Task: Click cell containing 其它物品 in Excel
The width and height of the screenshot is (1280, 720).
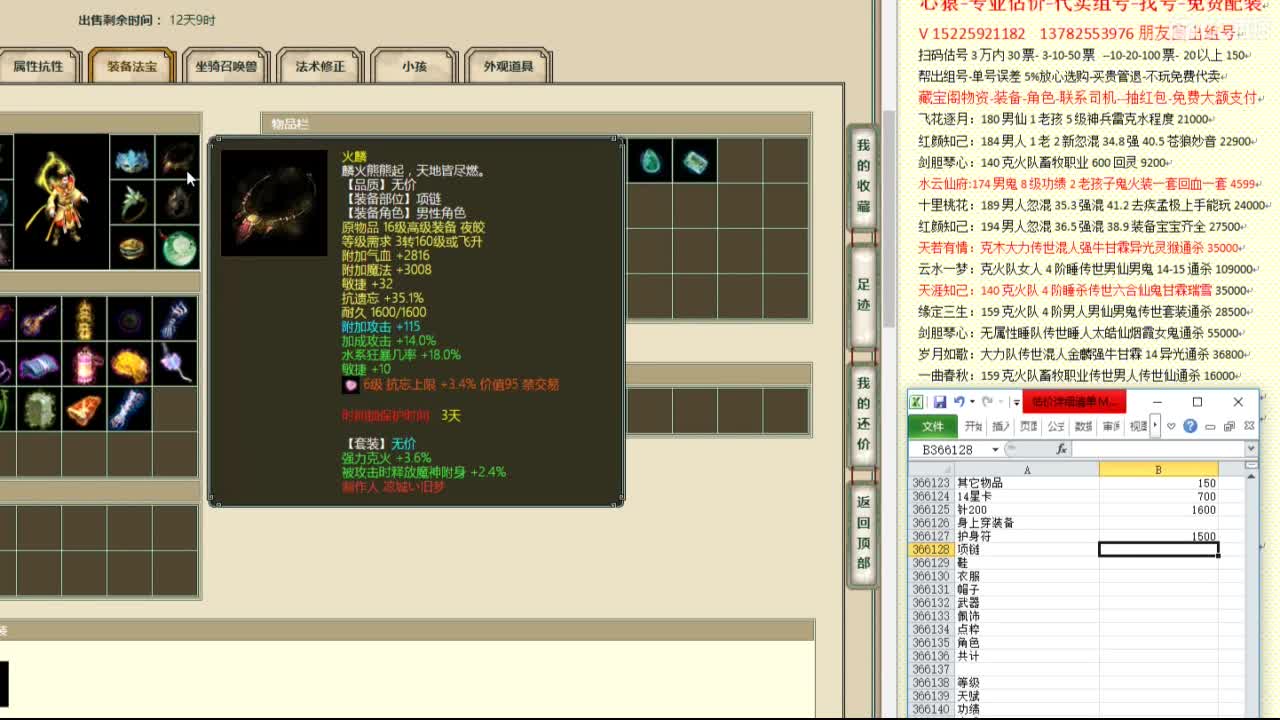Action: click(1027, 483)
